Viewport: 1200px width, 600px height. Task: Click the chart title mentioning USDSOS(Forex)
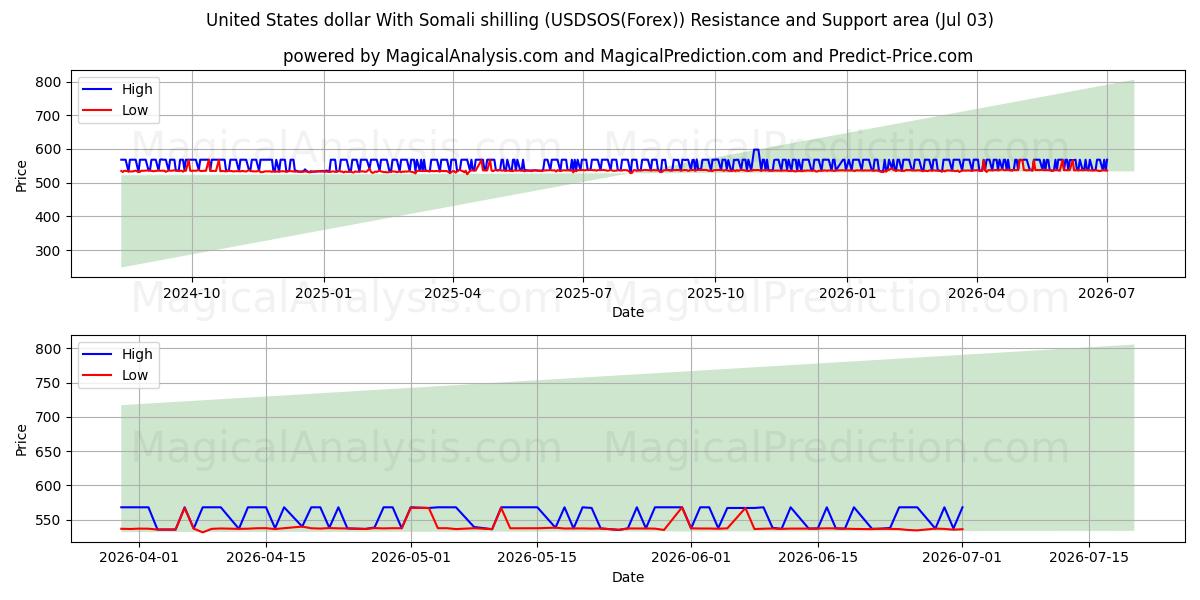[600, 20]
